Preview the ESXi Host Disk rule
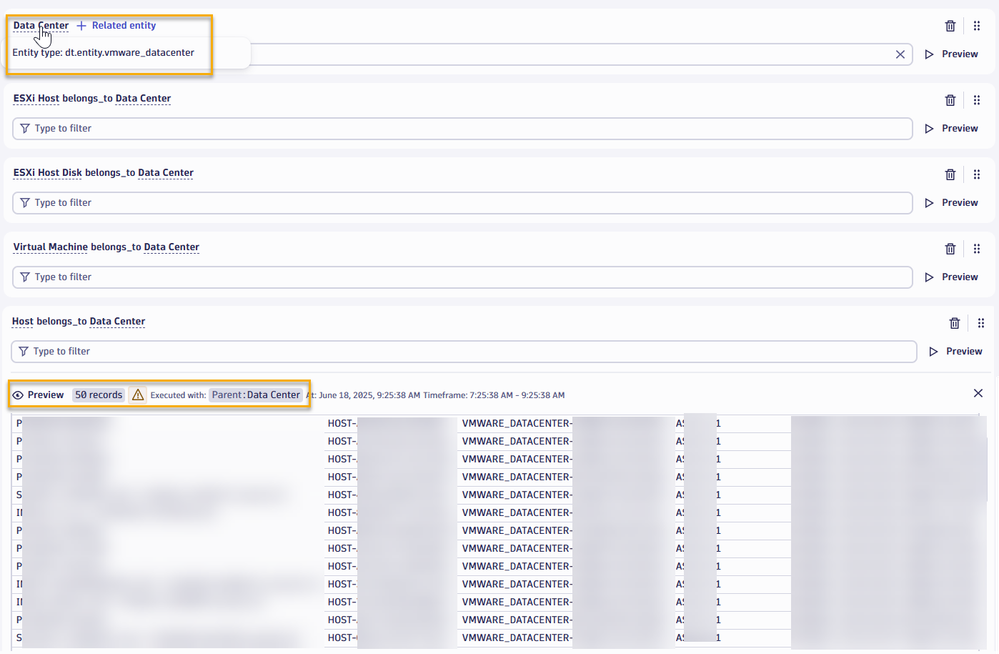The width and height of the screenshot is (999, 654). coord(951,203)
